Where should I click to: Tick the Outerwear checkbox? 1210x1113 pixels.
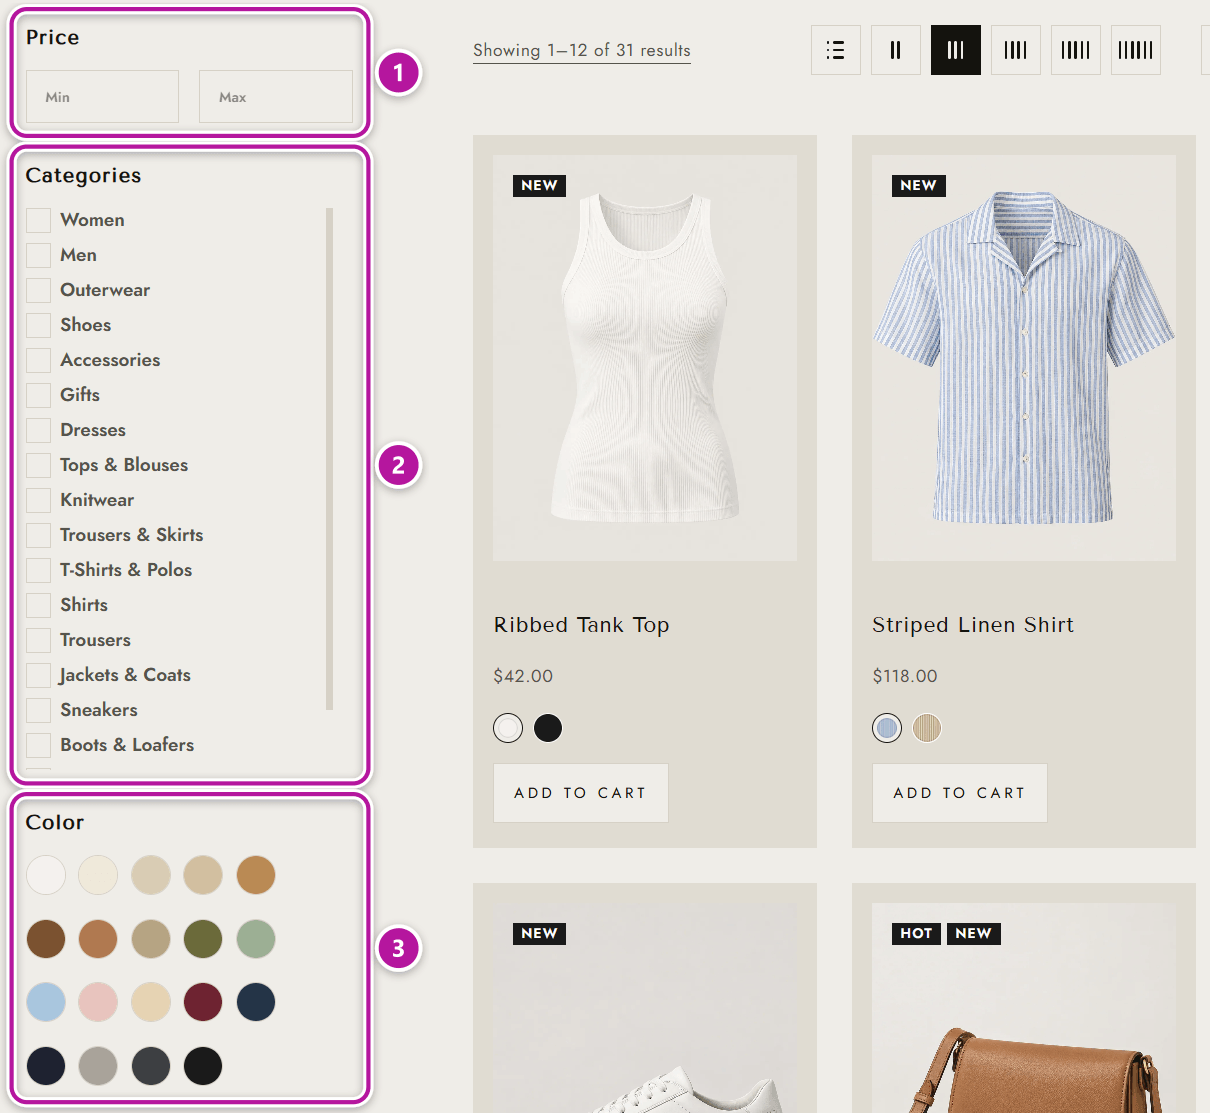[x=38, y=290]
